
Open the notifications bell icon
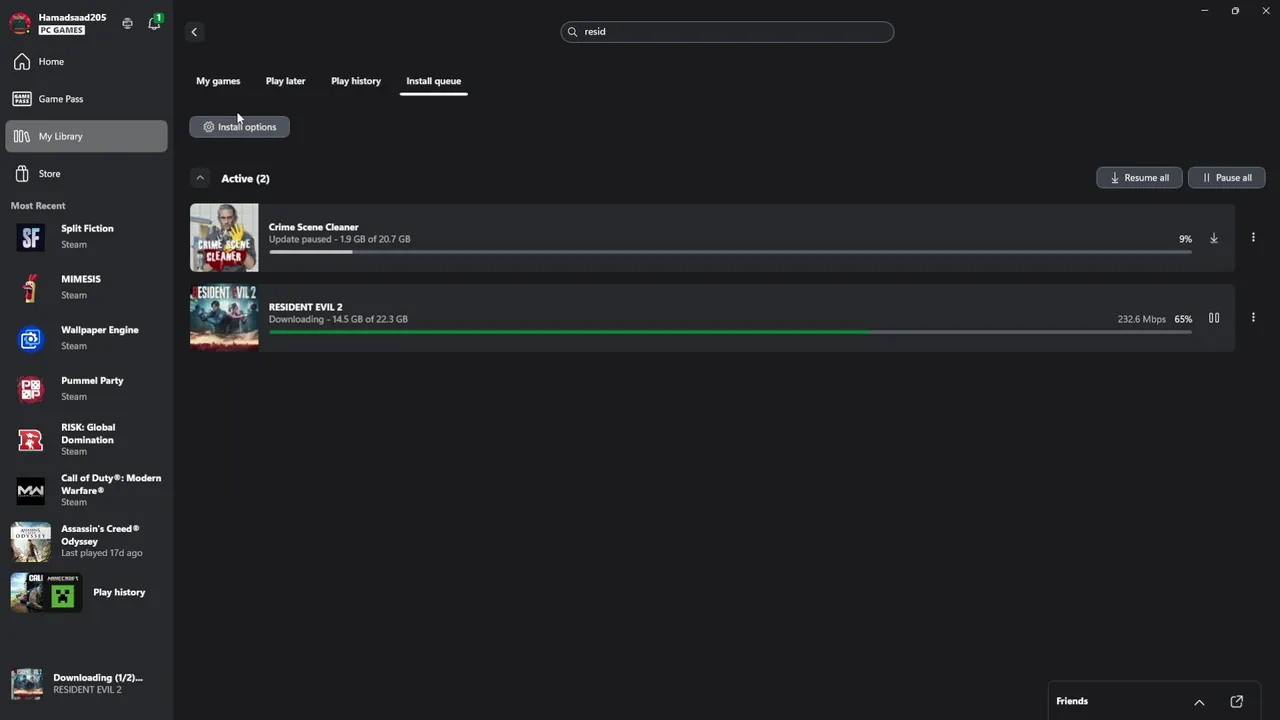point(154,23)
